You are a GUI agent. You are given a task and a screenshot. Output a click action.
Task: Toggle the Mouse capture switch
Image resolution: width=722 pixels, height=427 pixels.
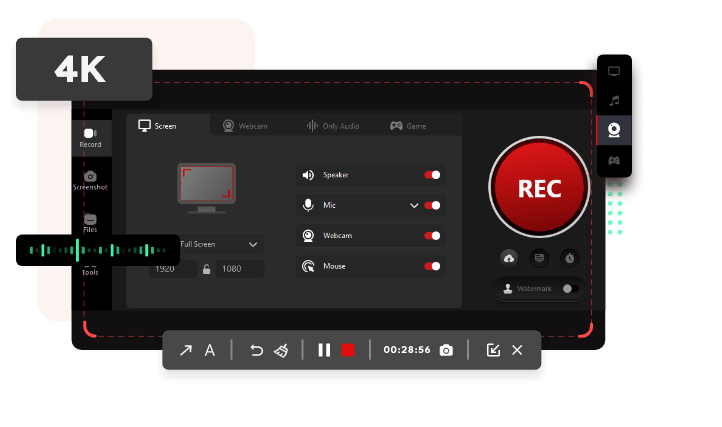pyautogui.click(x=432, y=266)
